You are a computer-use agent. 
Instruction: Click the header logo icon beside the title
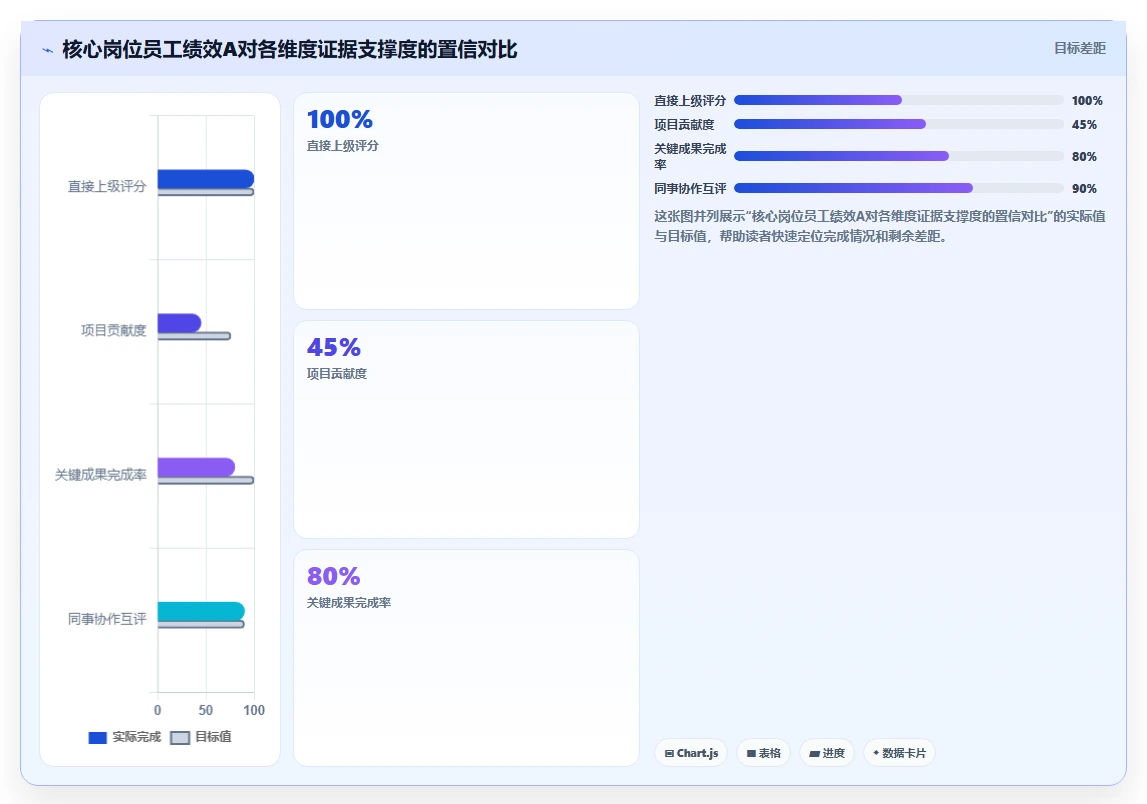tap(48, 50)
